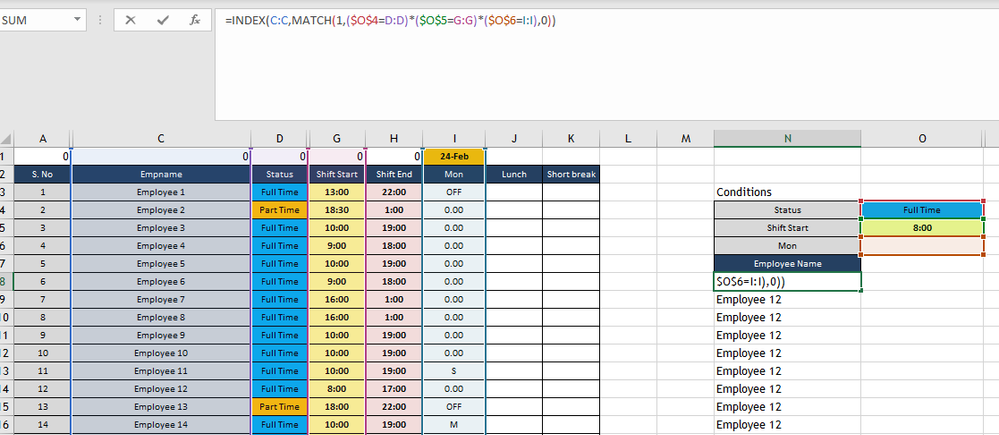999x435 pixels.
Task: Select column H header
Action: coord(394,139)
